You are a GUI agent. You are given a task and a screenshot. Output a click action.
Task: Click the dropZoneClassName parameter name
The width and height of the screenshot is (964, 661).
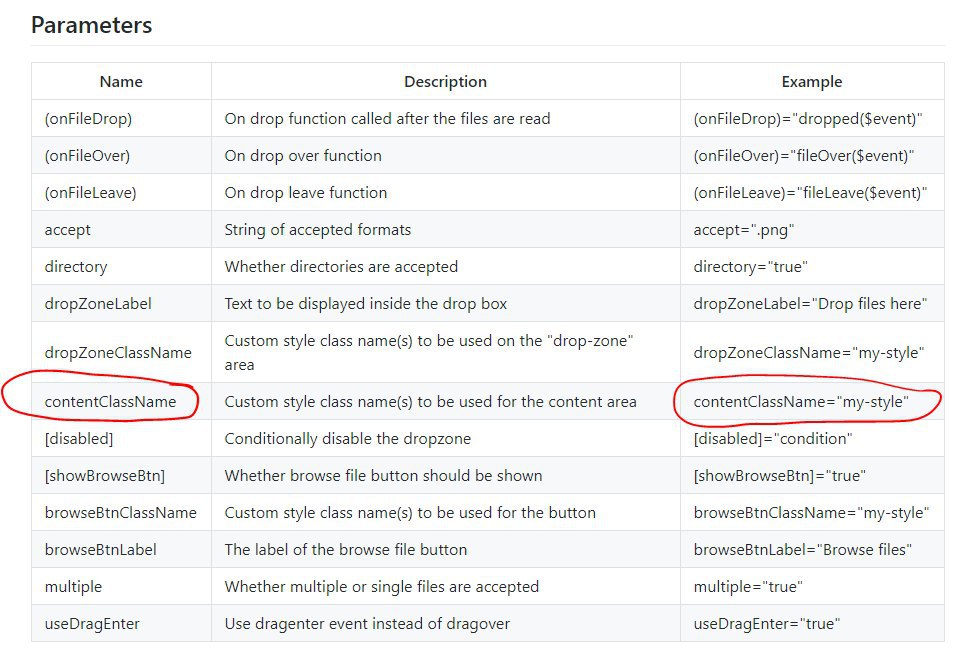coord(118,353)
